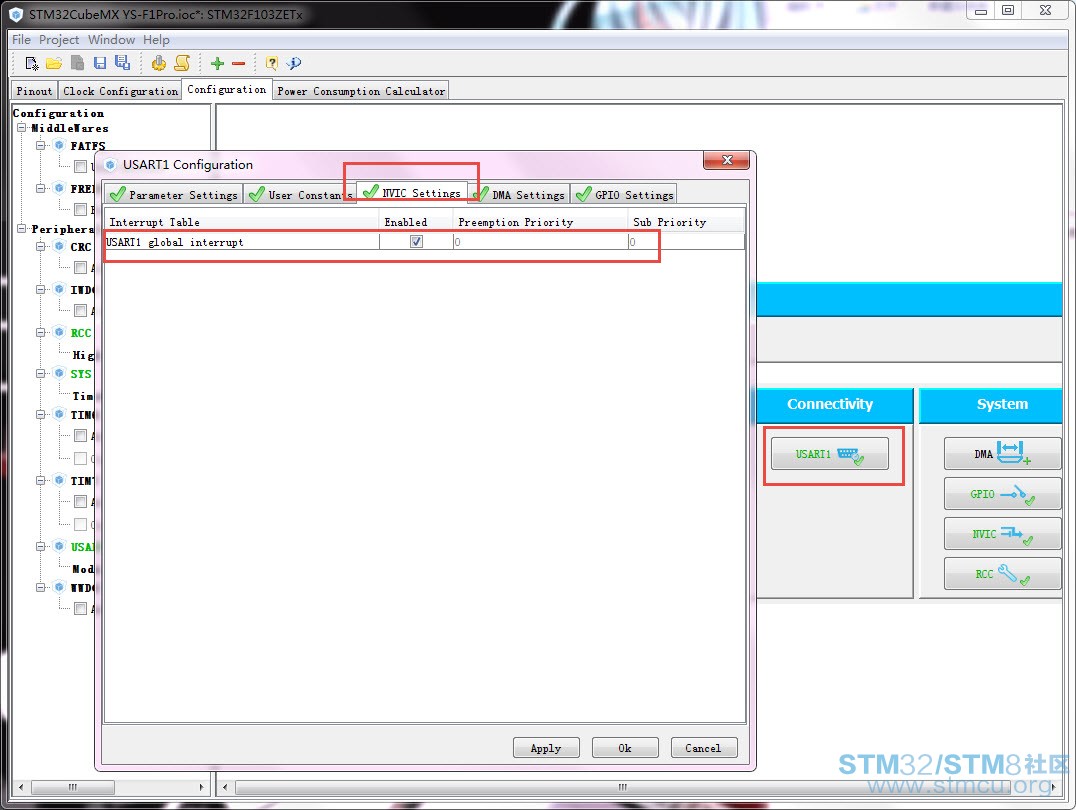The image size is (1076, 810).
Task: Click the CRC cube icon in tree
Action: 60,246
